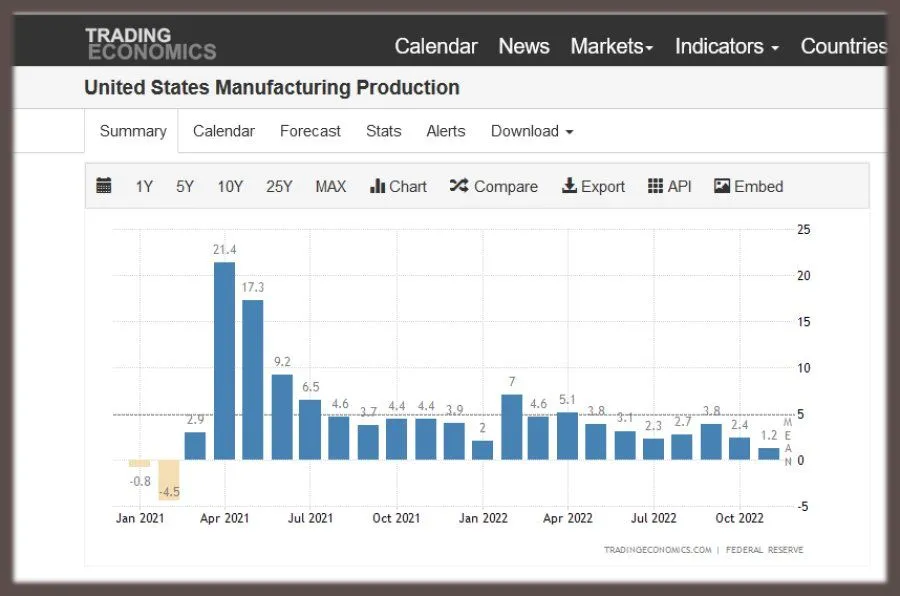Image resolution: width=900 pixels, height=596 pixels.
Task: Click the TRADINGECONOMICS.COM source link
Action: [x=657, y=550]
